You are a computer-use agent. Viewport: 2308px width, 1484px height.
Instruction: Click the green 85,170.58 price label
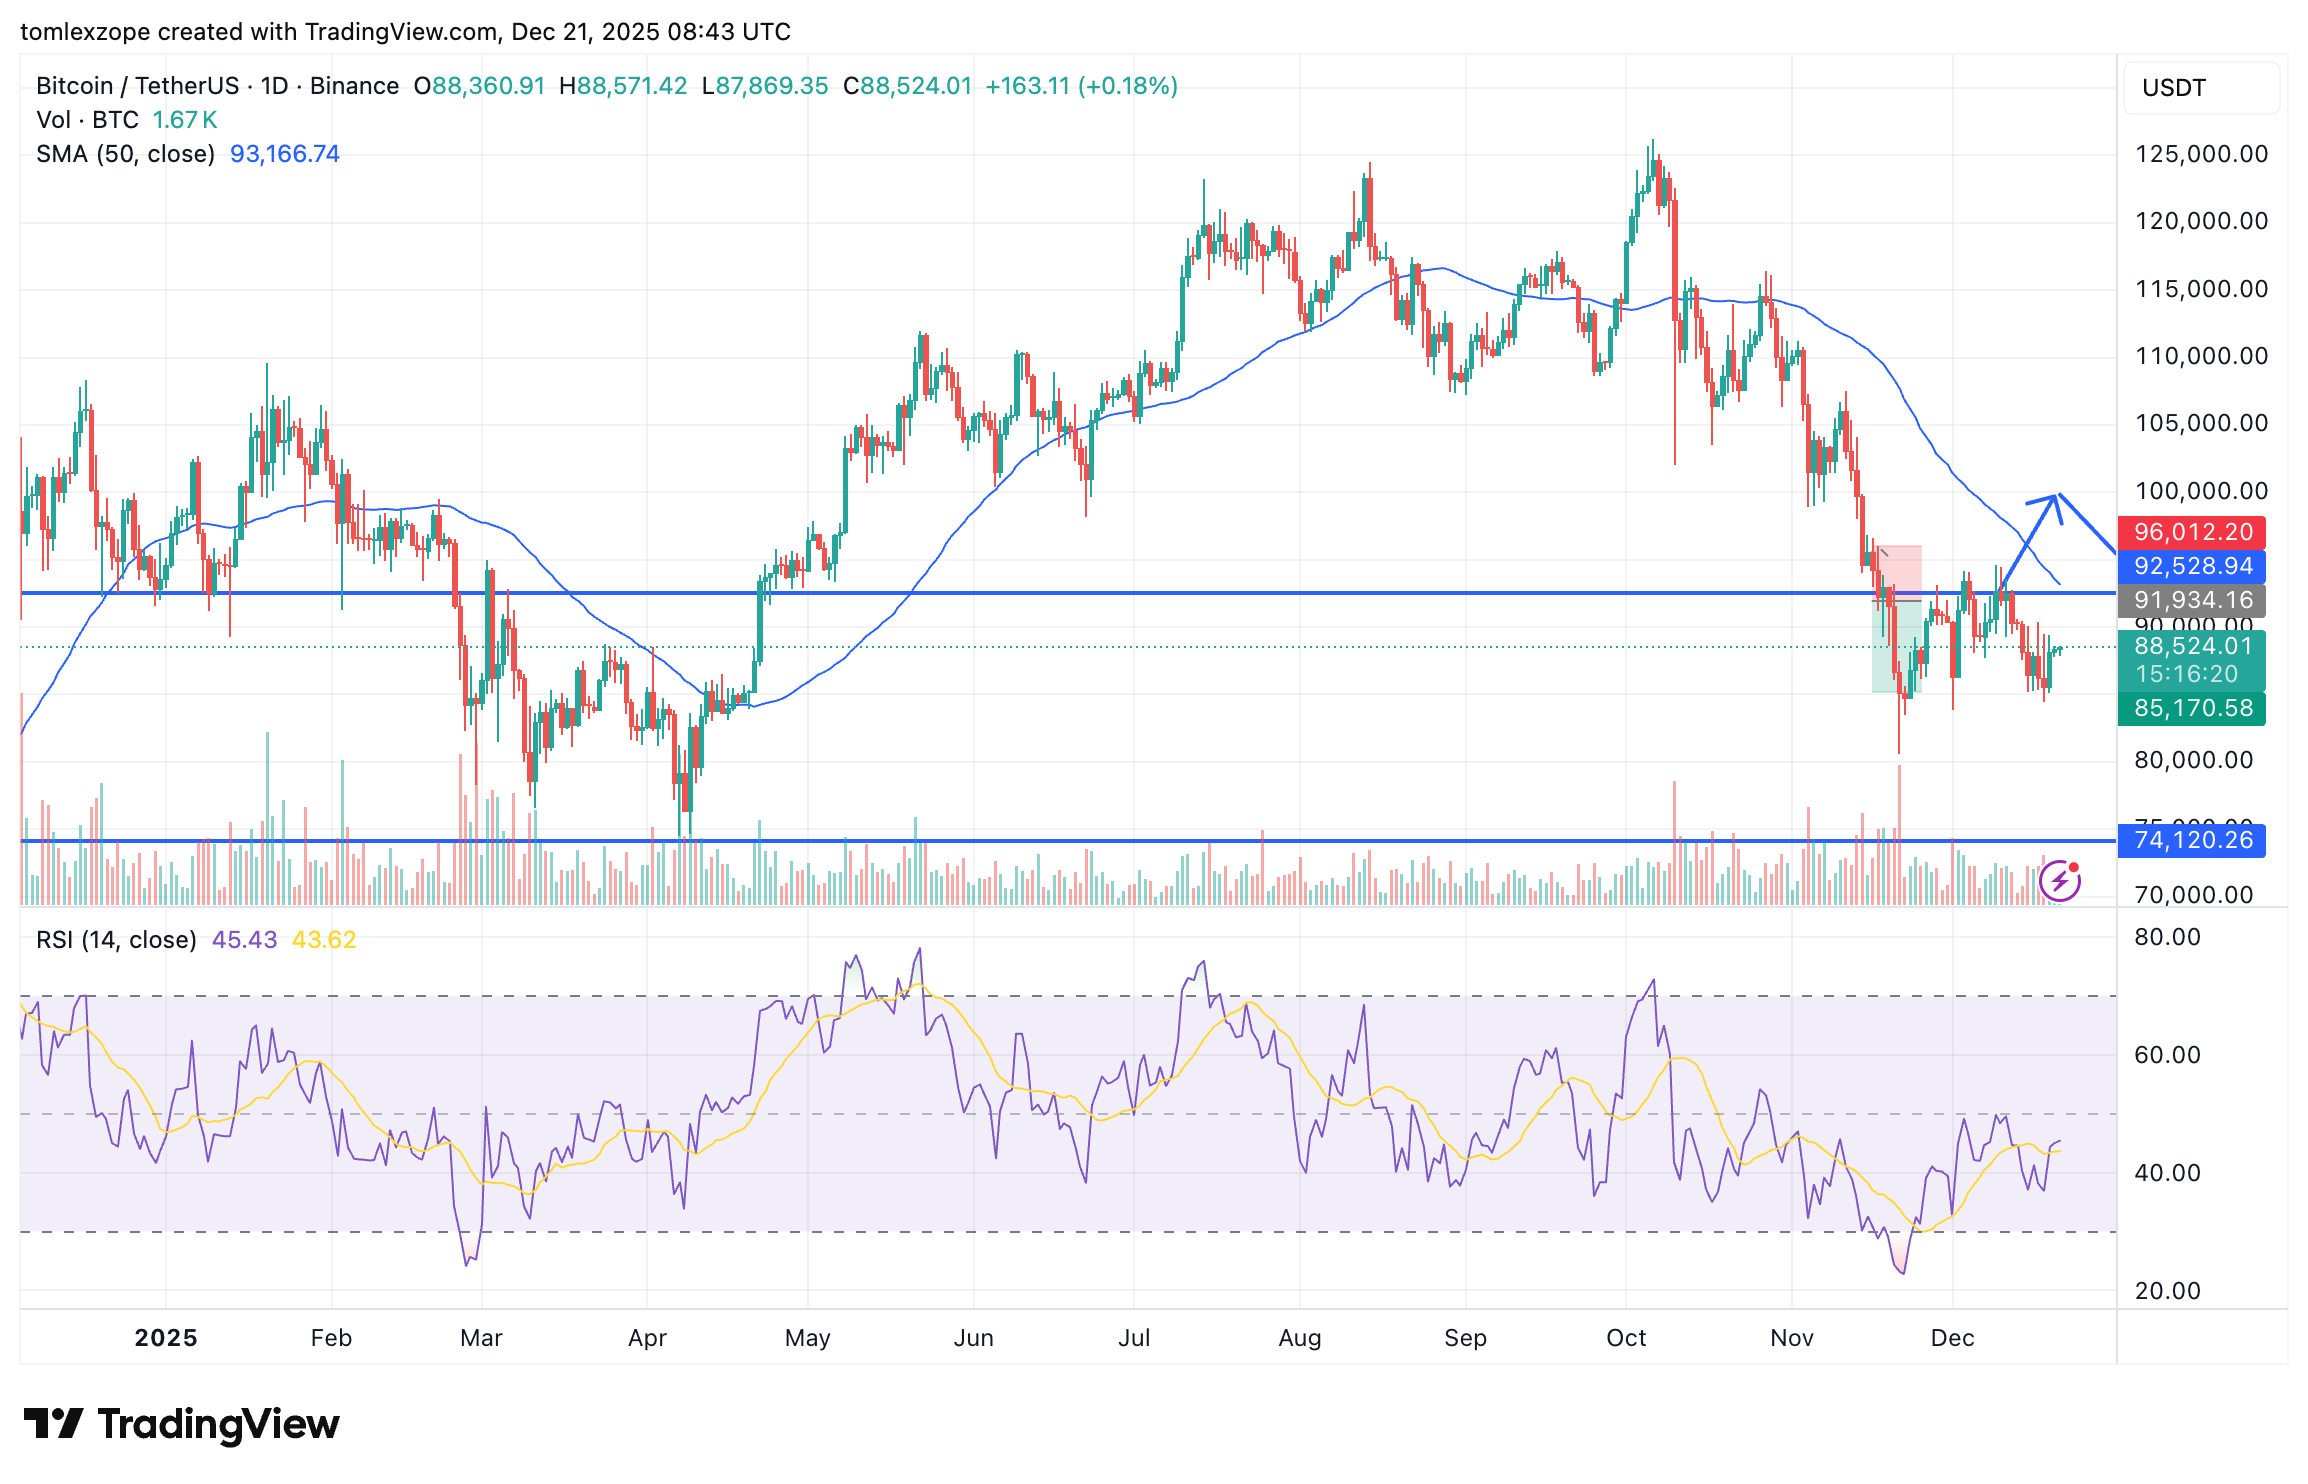[x=2192, y=708]
